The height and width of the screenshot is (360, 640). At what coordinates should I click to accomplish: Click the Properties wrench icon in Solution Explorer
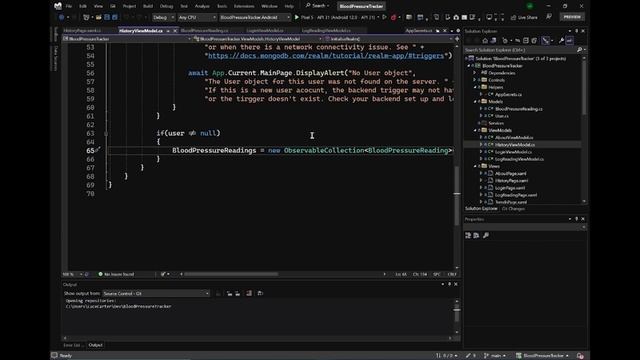561,40
